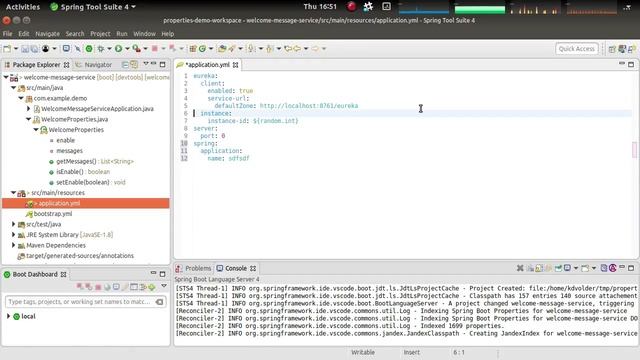
Task: Clear the Console using X icon
Action: 520,268
